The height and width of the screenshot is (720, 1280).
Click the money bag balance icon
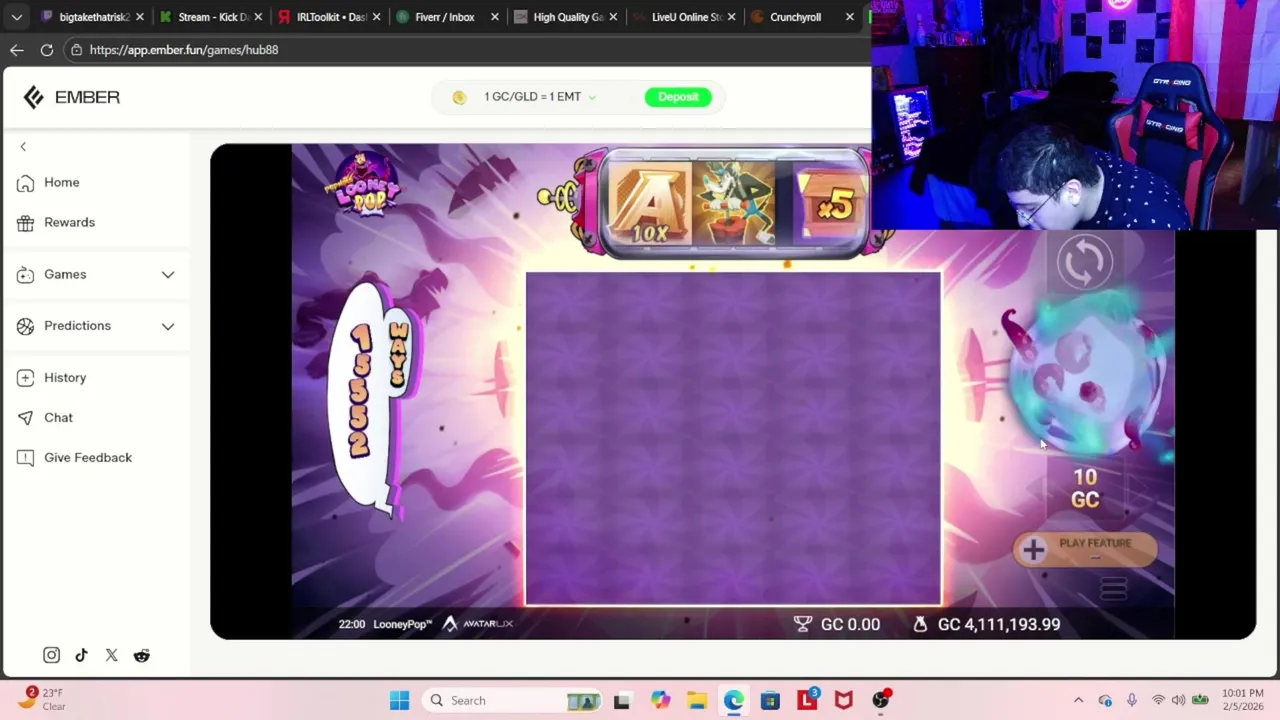pos(920,624)
